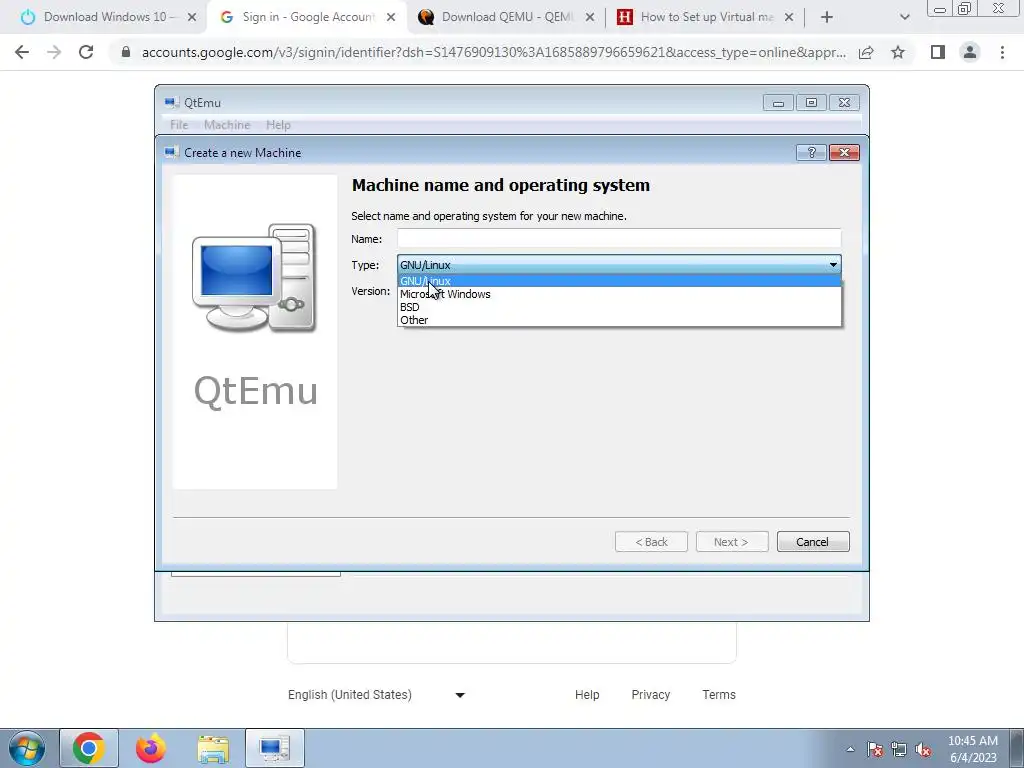Click the machine Name input field
The height and width of the screenshot is (768, 1024).
point(619,238)
